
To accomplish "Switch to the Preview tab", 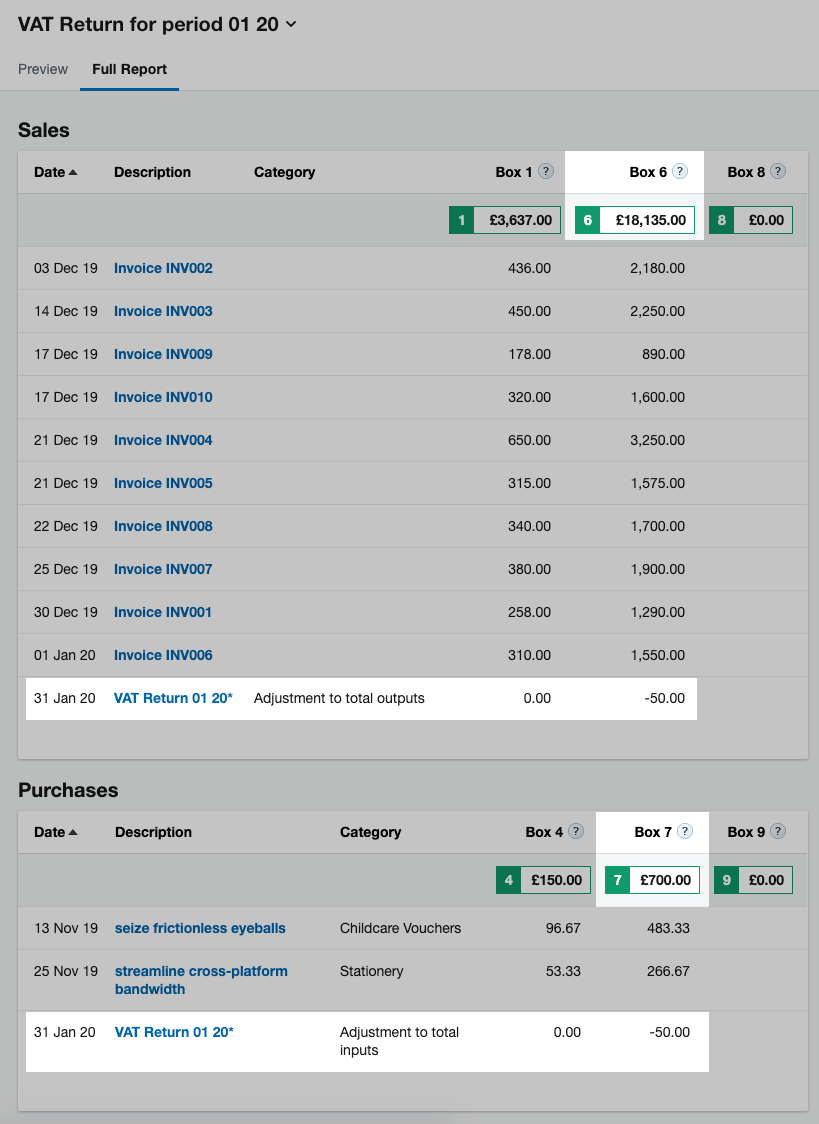I will (43, 69).
